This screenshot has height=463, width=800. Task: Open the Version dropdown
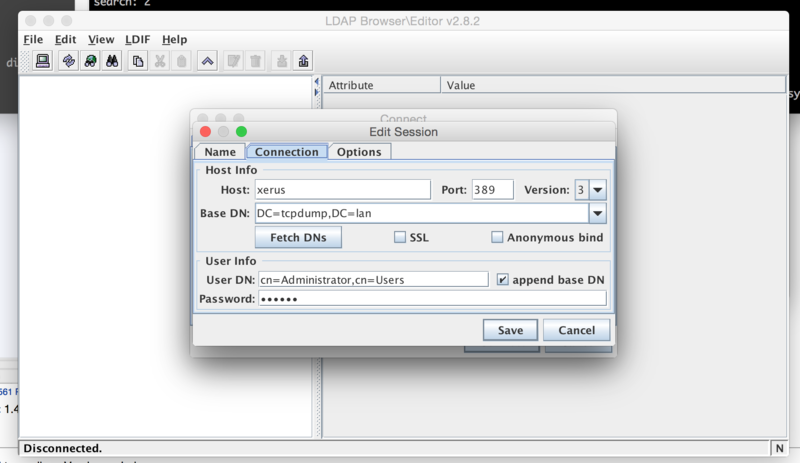pos(597,190)
